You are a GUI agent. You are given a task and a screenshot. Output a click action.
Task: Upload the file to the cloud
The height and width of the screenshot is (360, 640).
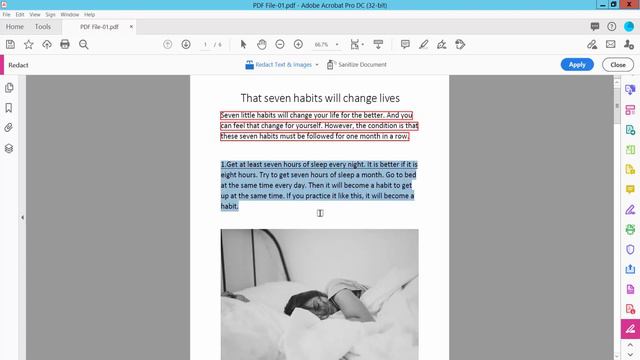click(47, 44)
